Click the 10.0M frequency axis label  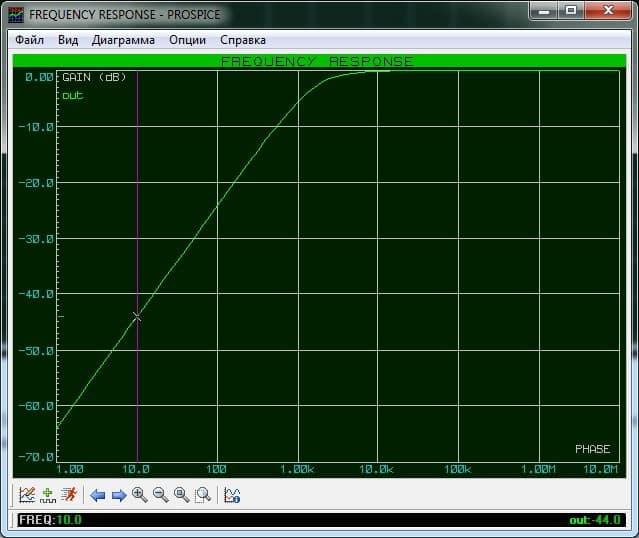click(601, 469)
